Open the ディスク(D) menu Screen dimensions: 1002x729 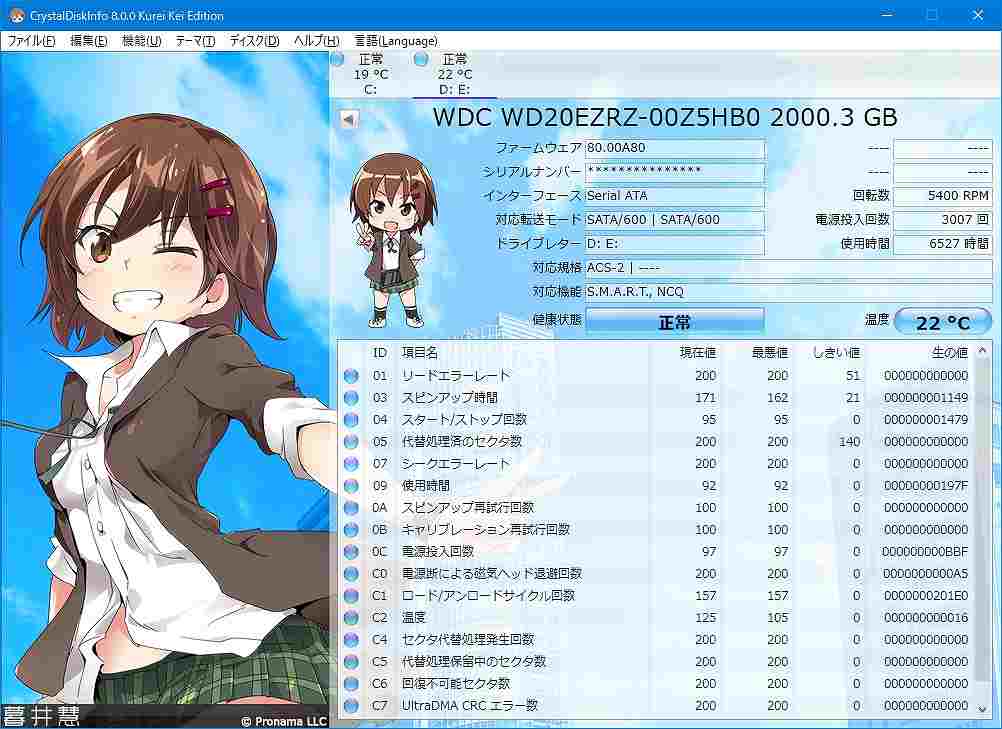pos(254,41)
